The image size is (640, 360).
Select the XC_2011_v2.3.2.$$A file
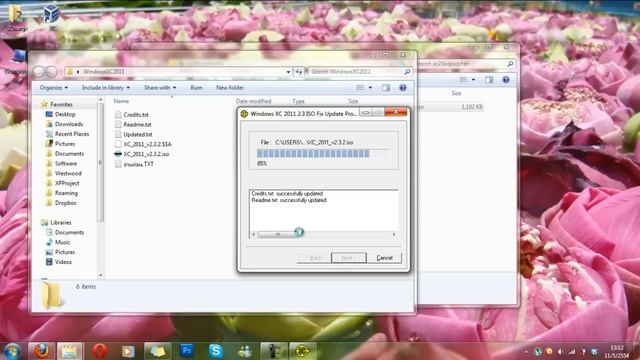coord(143,144)
